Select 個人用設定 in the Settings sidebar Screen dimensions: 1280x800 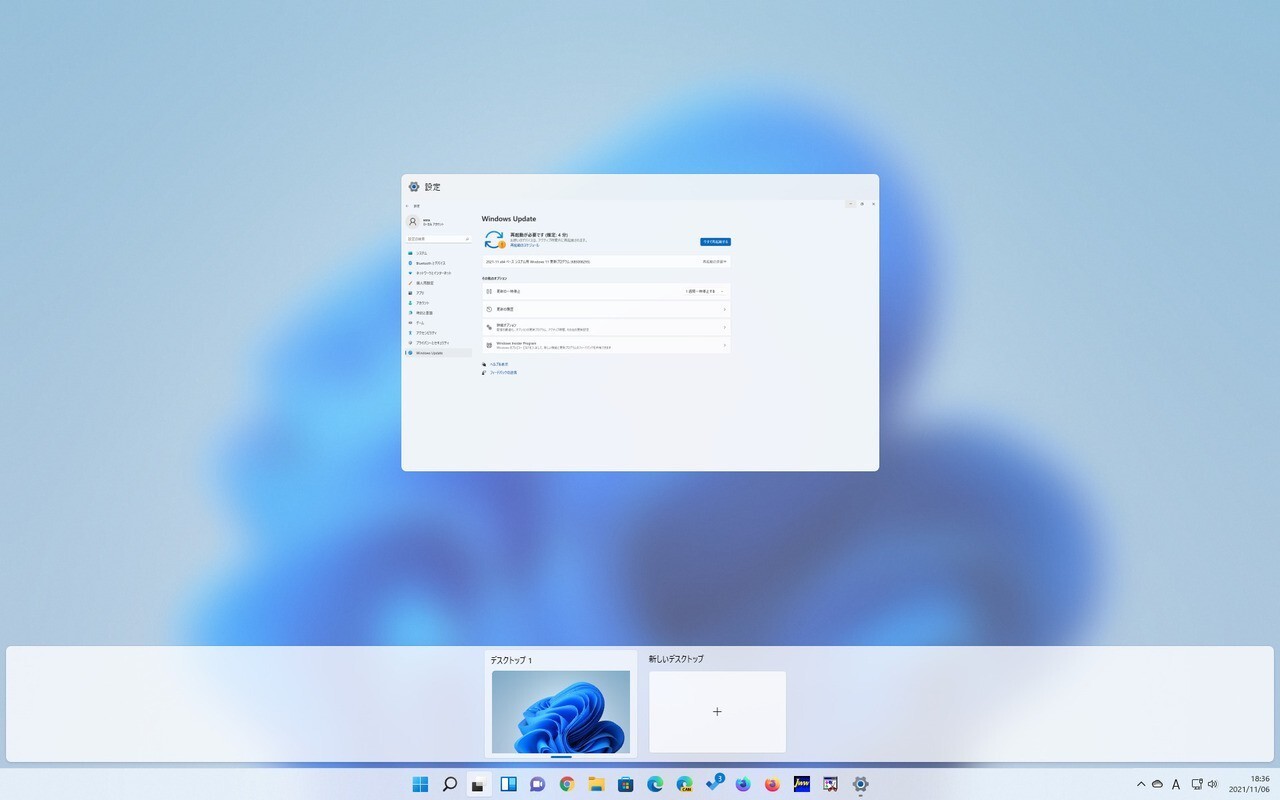438,283
